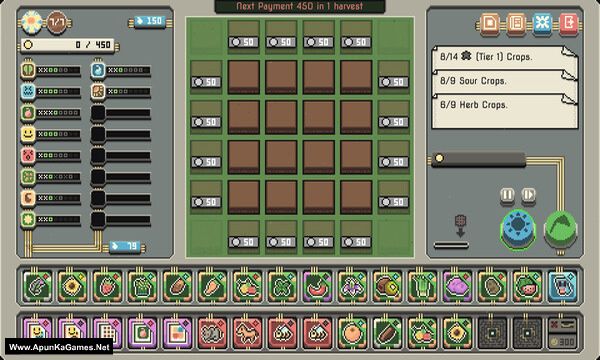
Task: Pick the purple multicolor shapes card
Action: (x=178, y=333)
